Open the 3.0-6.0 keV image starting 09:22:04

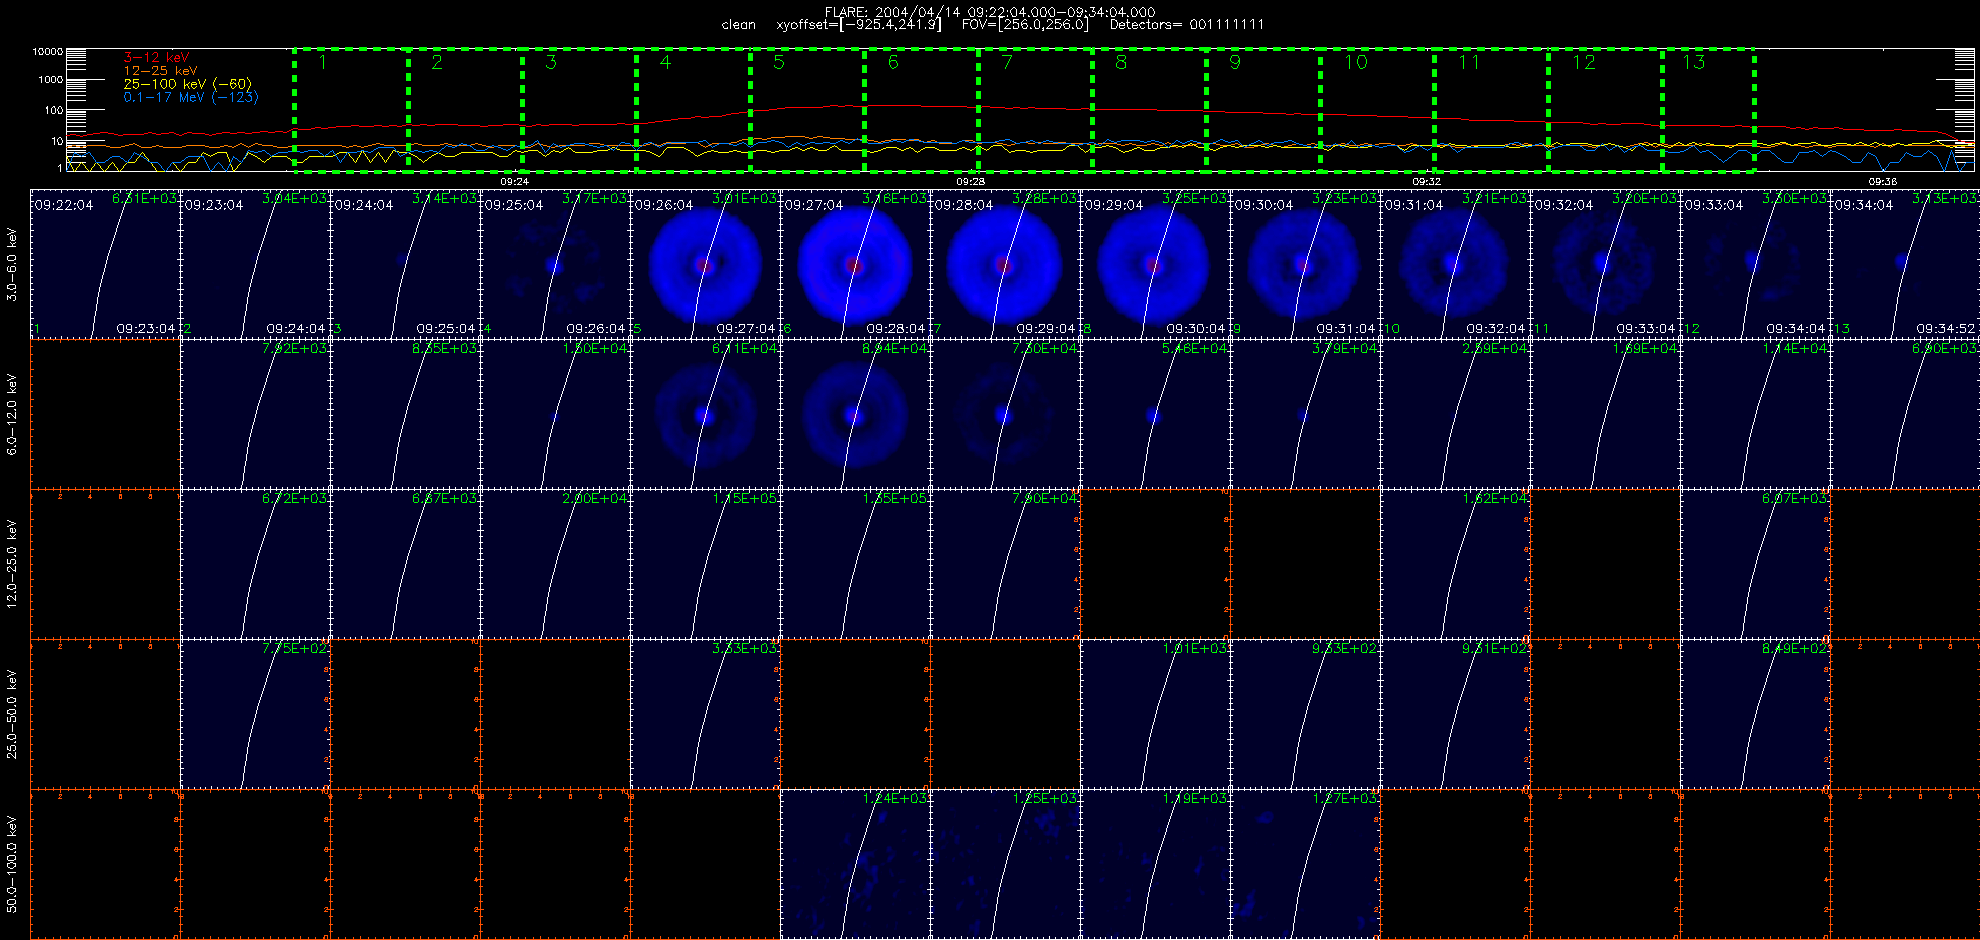pos(105,264)
